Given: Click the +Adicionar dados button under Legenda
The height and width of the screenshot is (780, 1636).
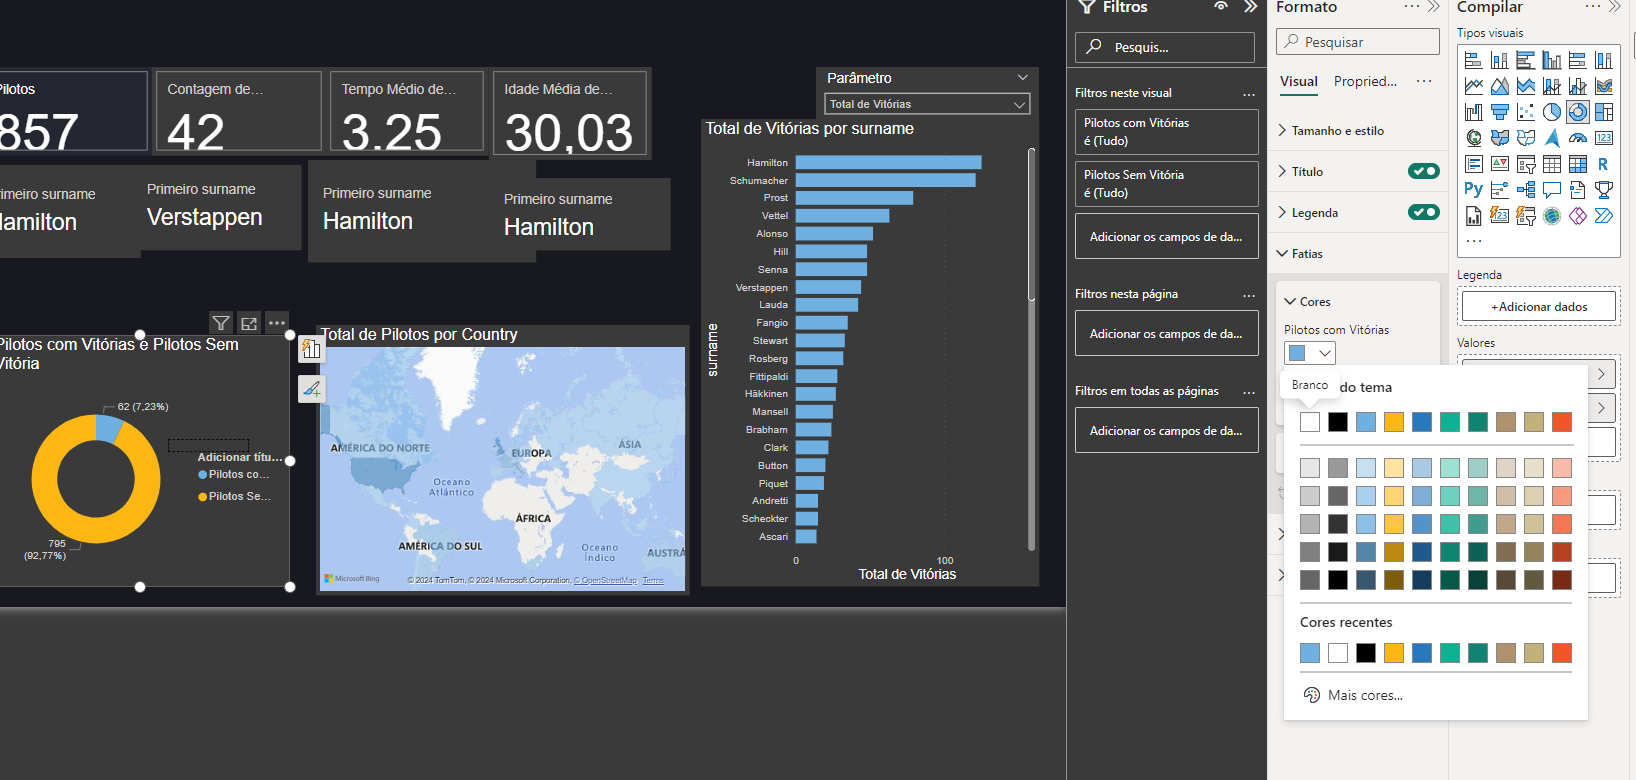Looking at the screenshot, I should coord(1539,307).
